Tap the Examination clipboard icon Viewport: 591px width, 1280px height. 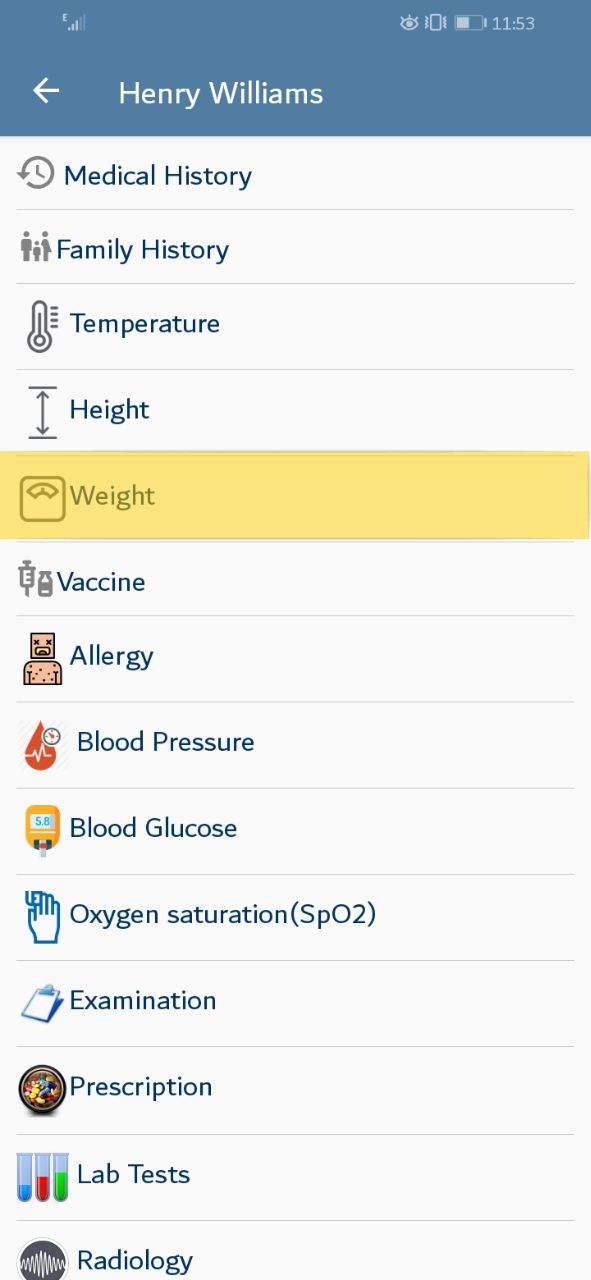42,1003
